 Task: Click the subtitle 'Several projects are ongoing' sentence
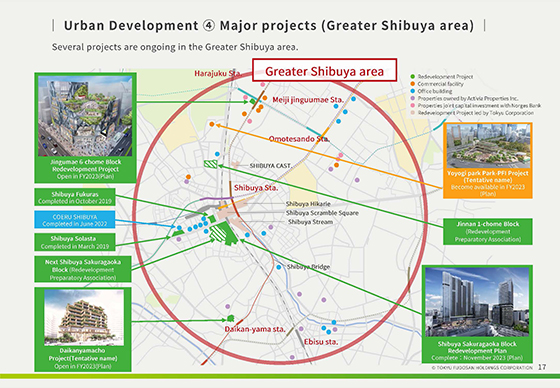click(175, 47)
